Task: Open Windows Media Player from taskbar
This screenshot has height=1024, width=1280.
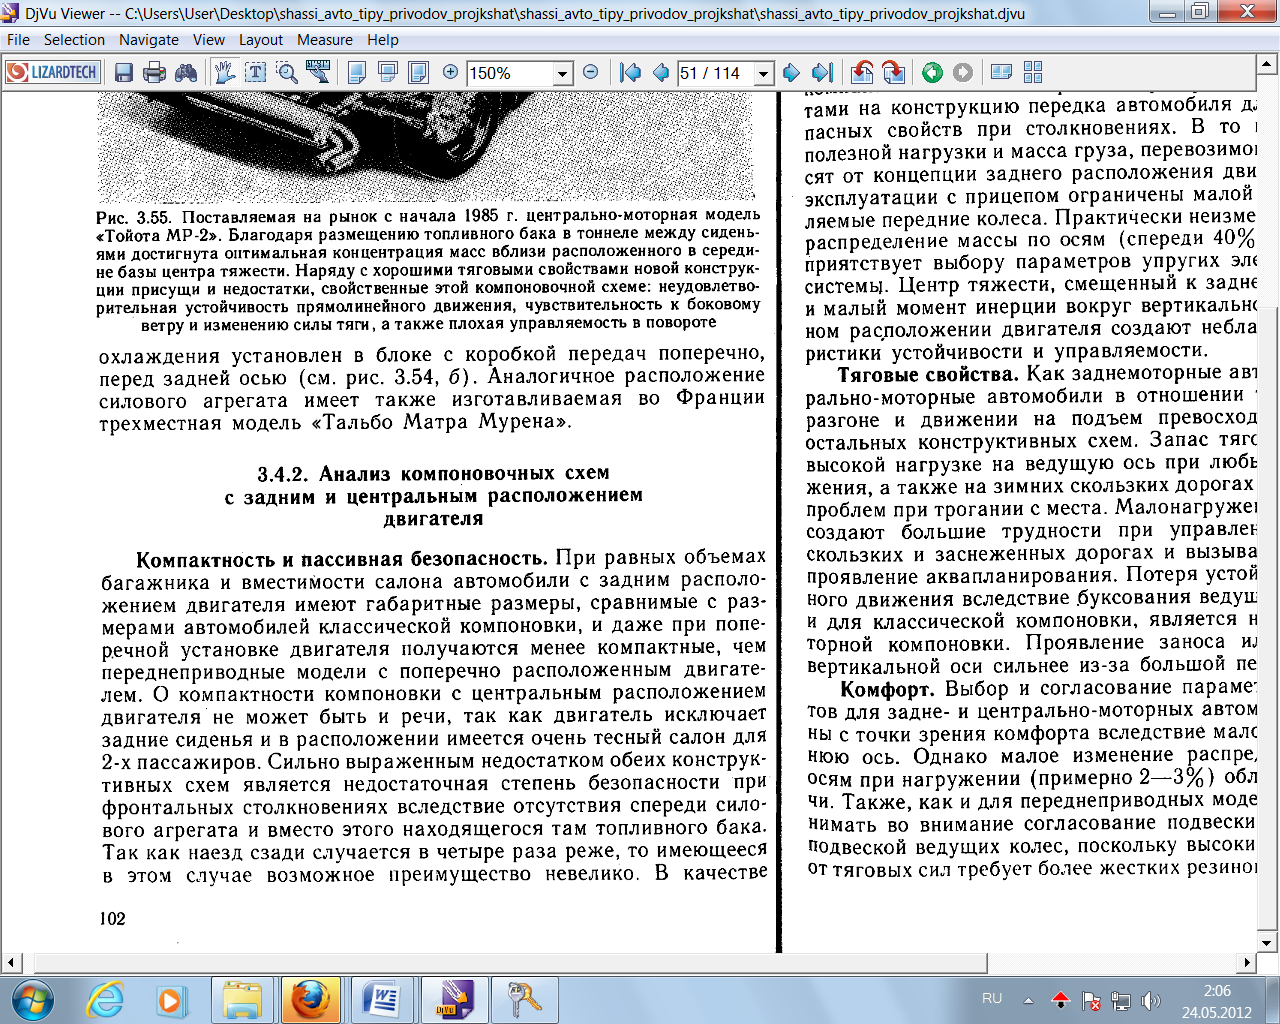Action: point(171,999)
